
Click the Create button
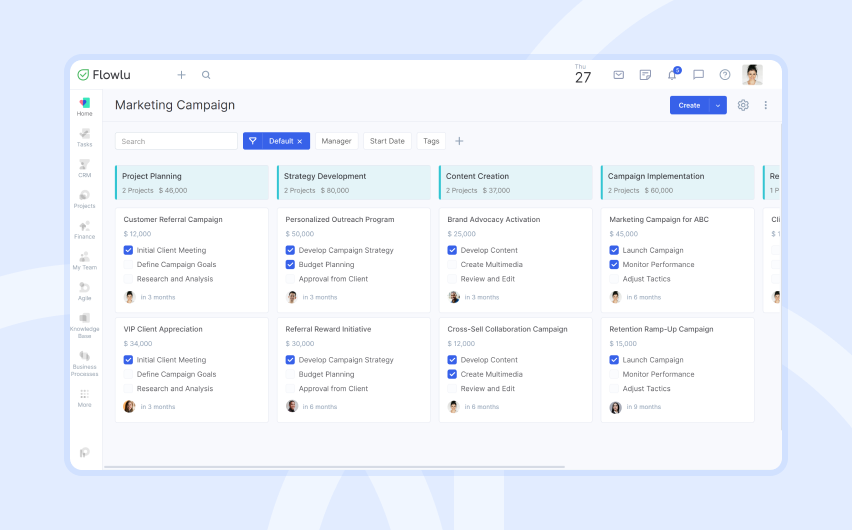click(x=690, y=105)
